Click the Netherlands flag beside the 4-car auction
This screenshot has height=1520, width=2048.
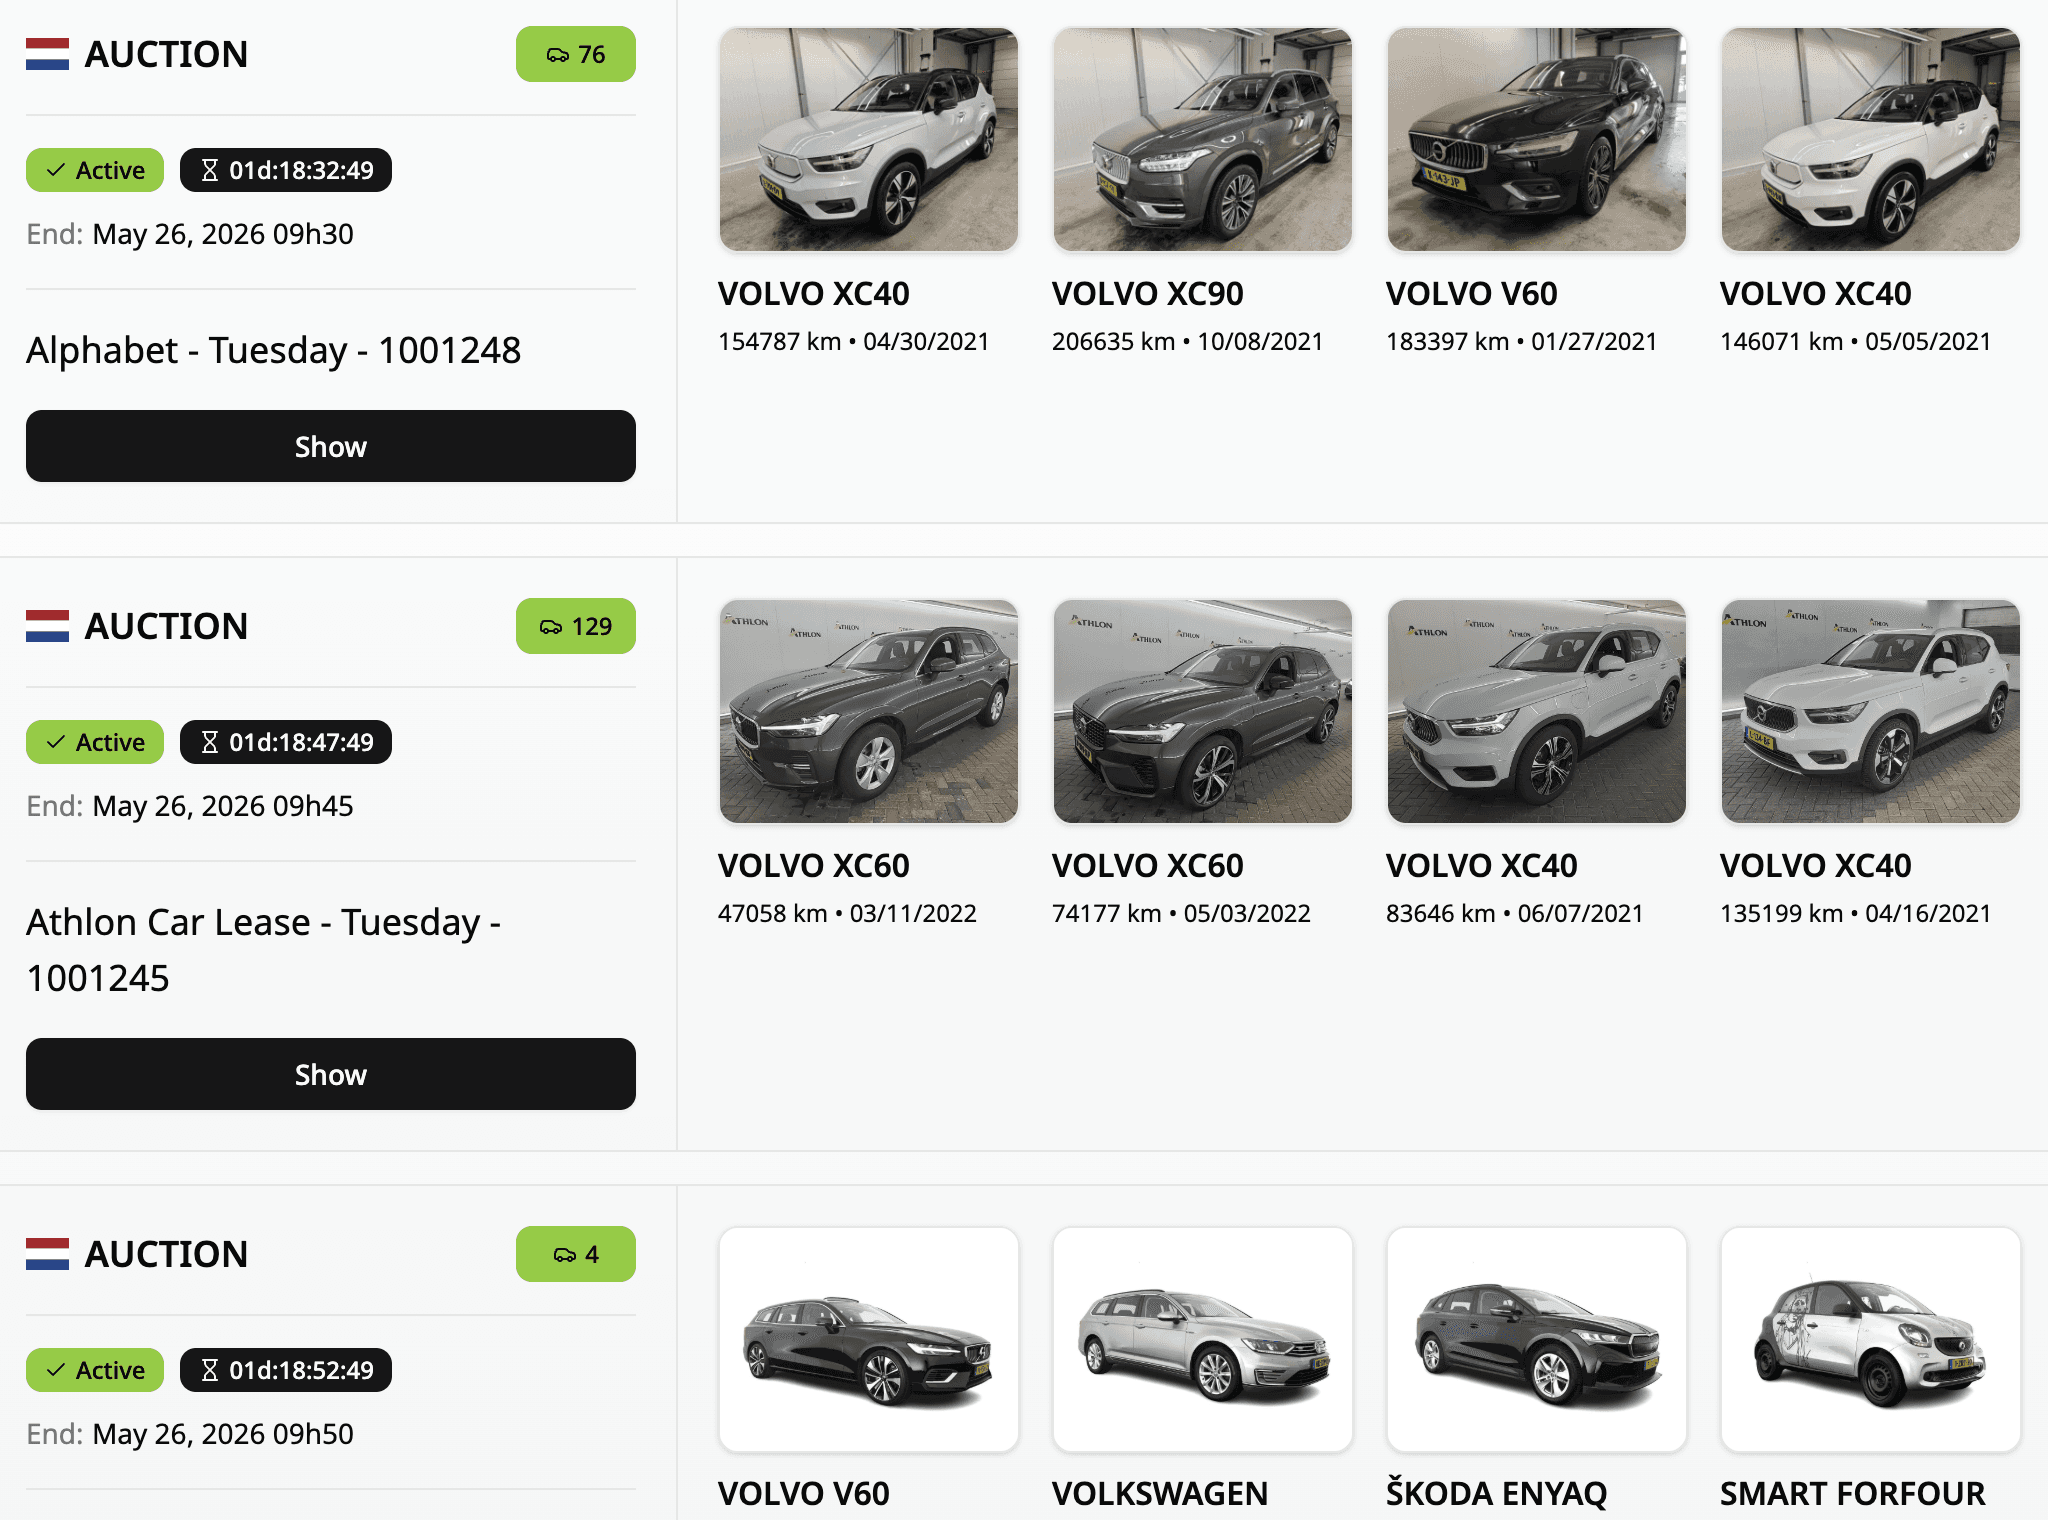click(x=47, y=1254)
